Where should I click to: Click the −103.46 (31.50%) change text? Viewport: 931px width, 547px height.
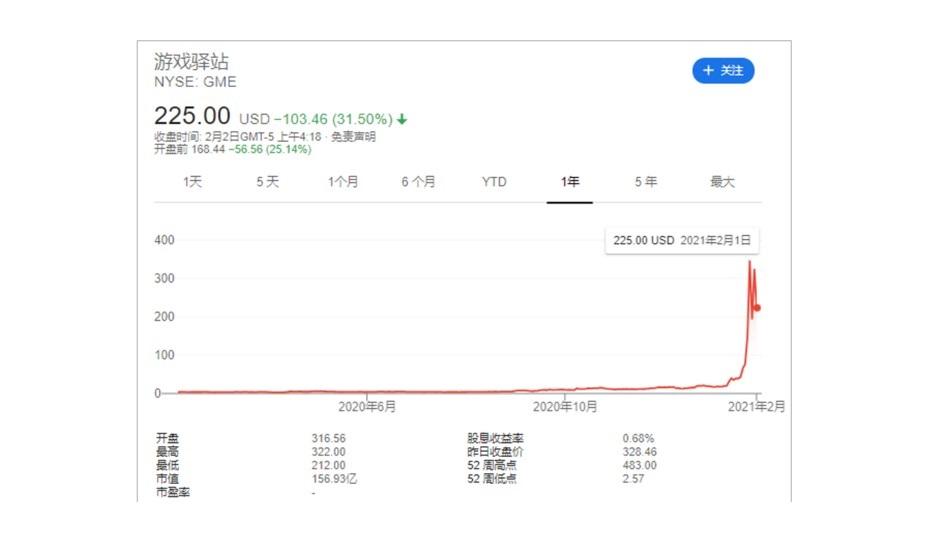(333, 119)
